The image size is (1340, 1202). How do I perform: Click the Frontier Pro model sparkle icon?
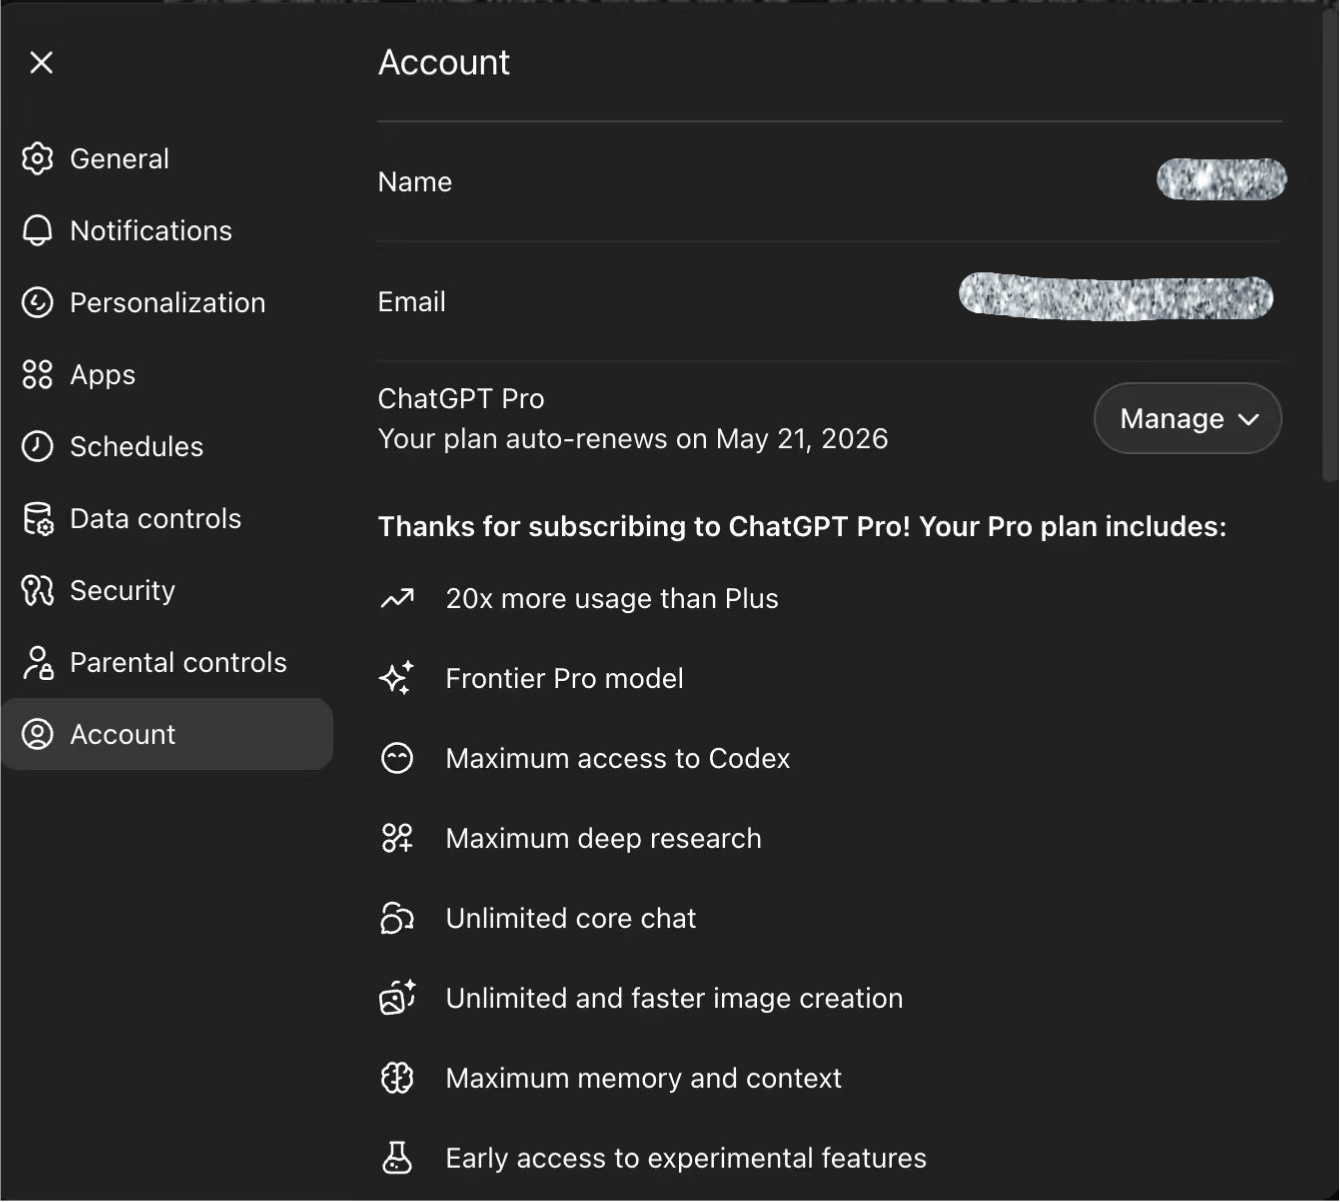[397, 678]
